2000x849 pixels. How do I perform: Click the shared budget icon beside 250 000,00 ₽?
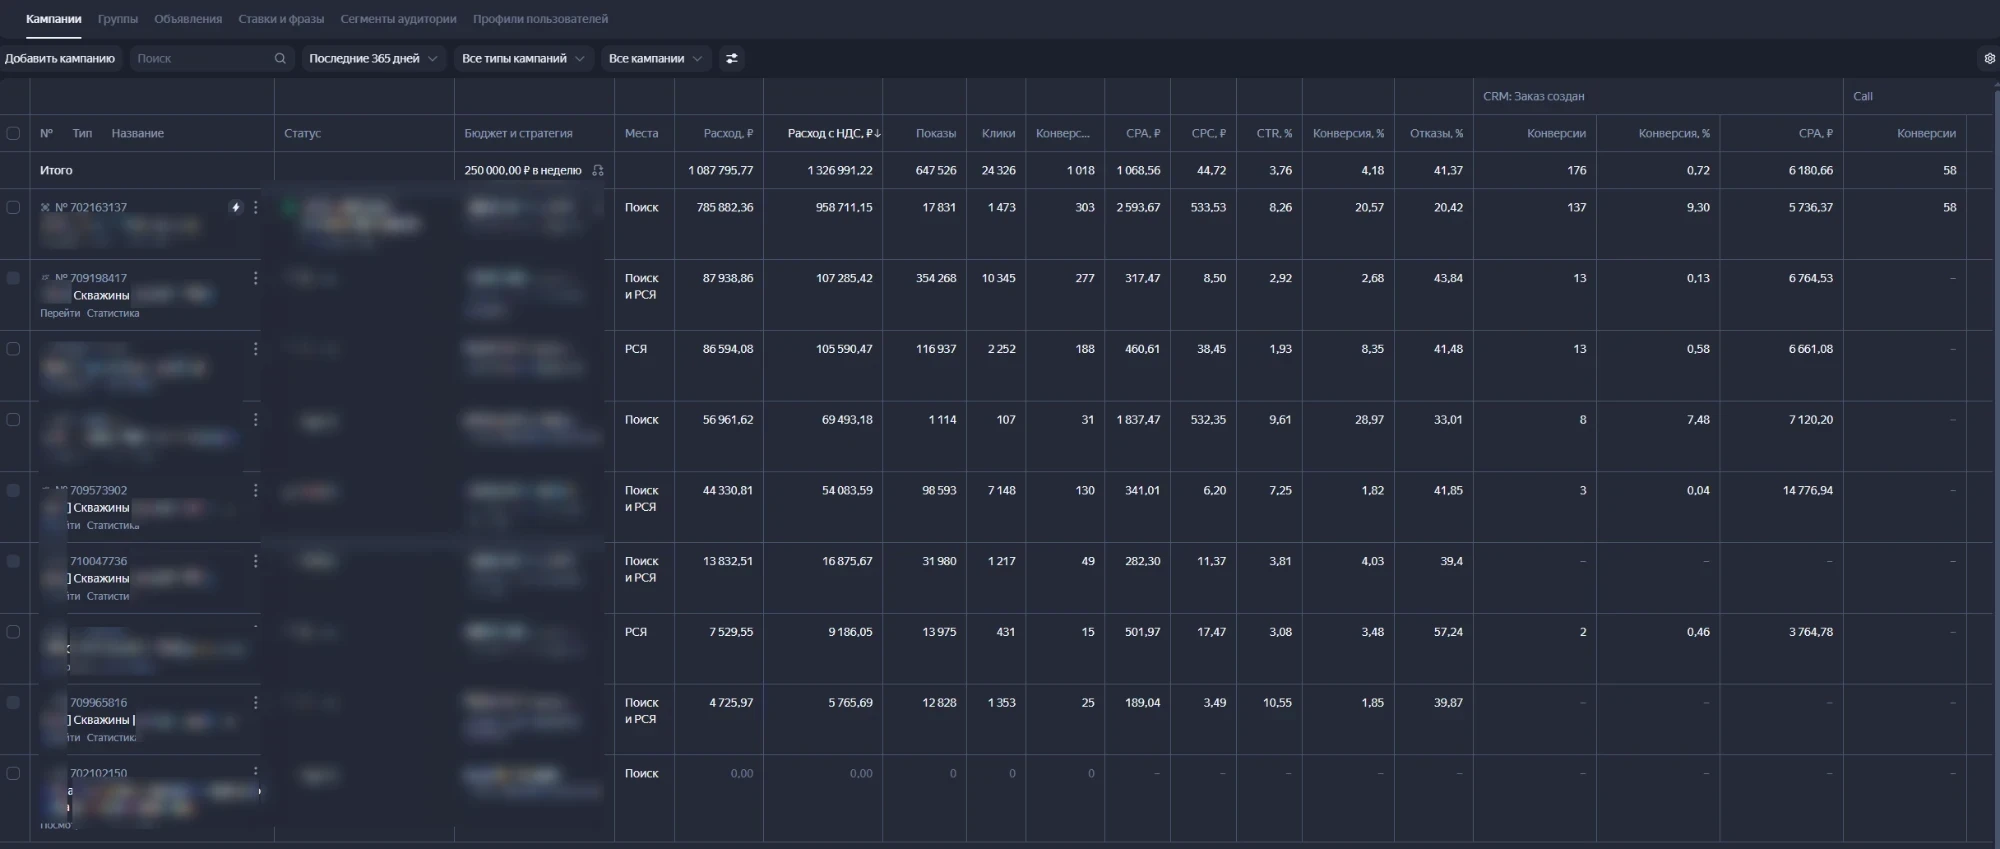pos(598,171)
